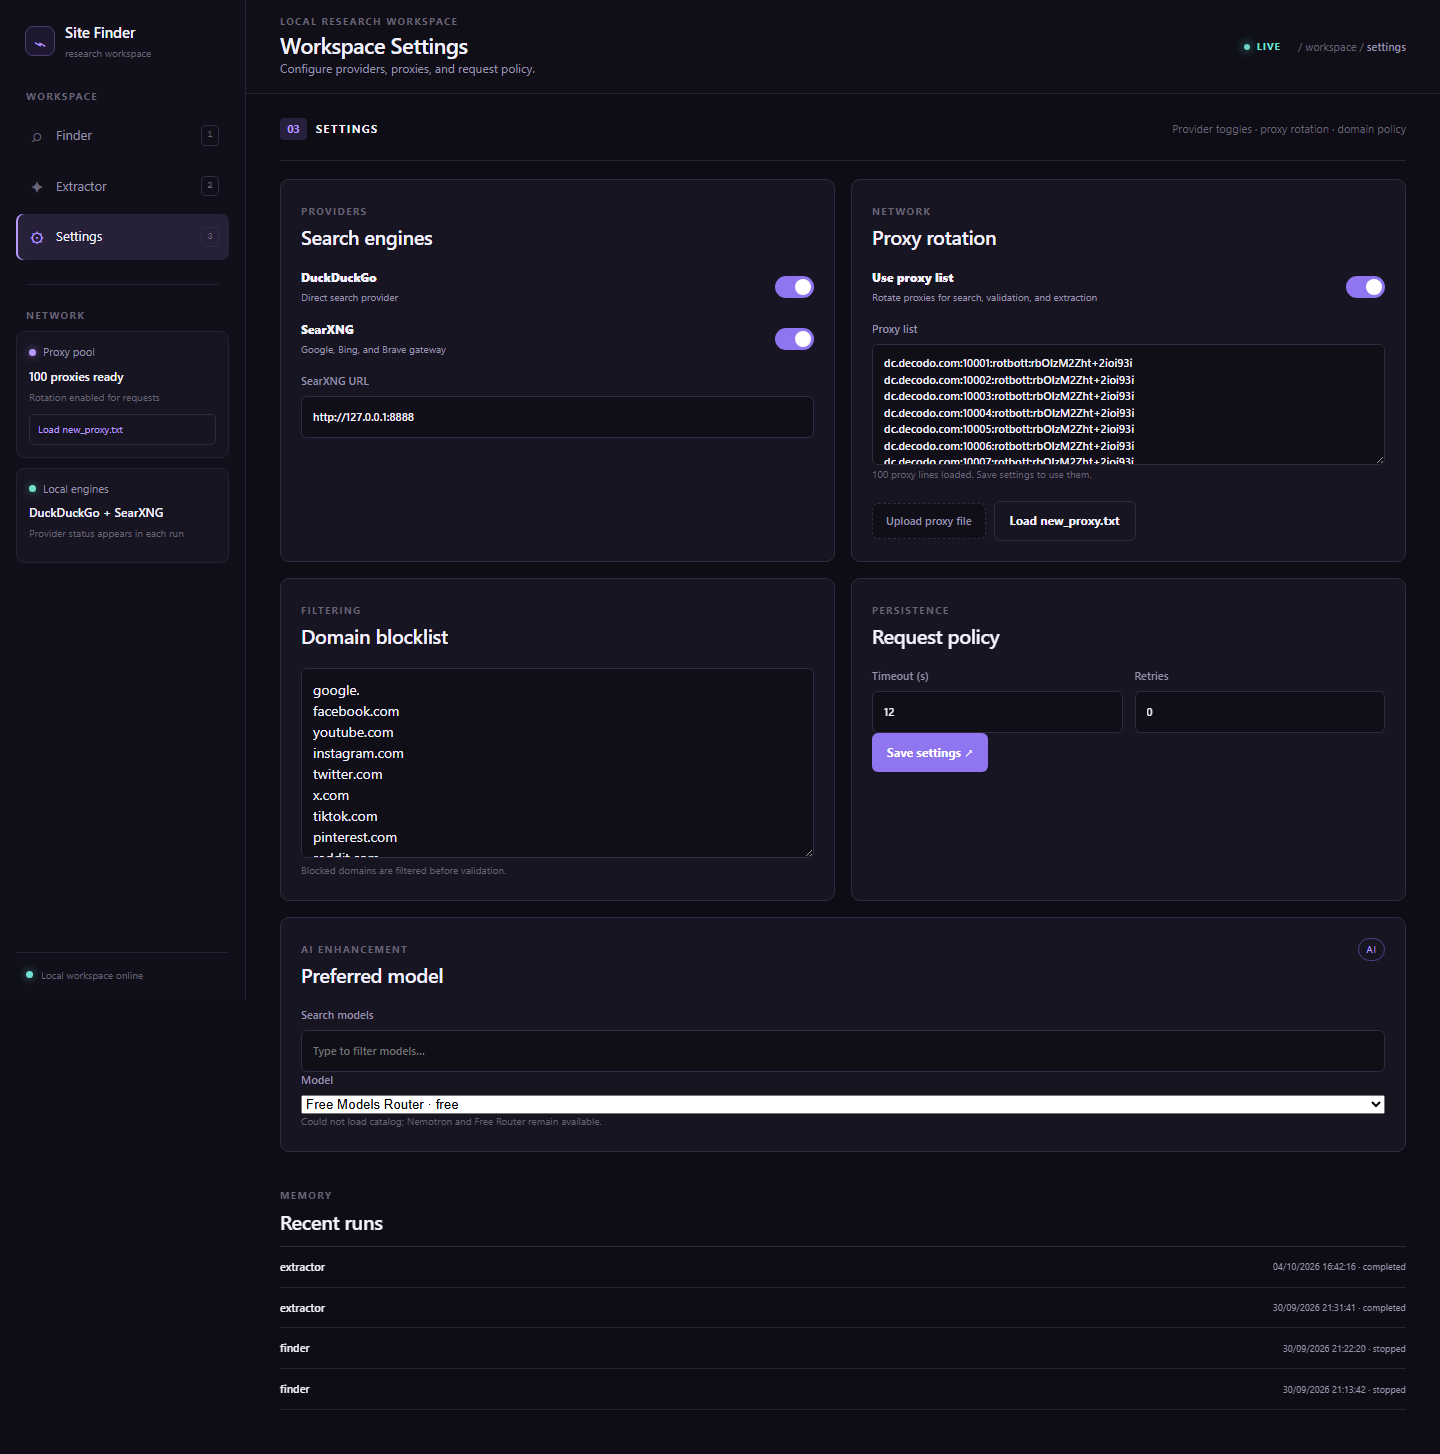The image size is (1440, 1454).
Task: Click the Site Finder logo icon
Action: tap(40, 41)
